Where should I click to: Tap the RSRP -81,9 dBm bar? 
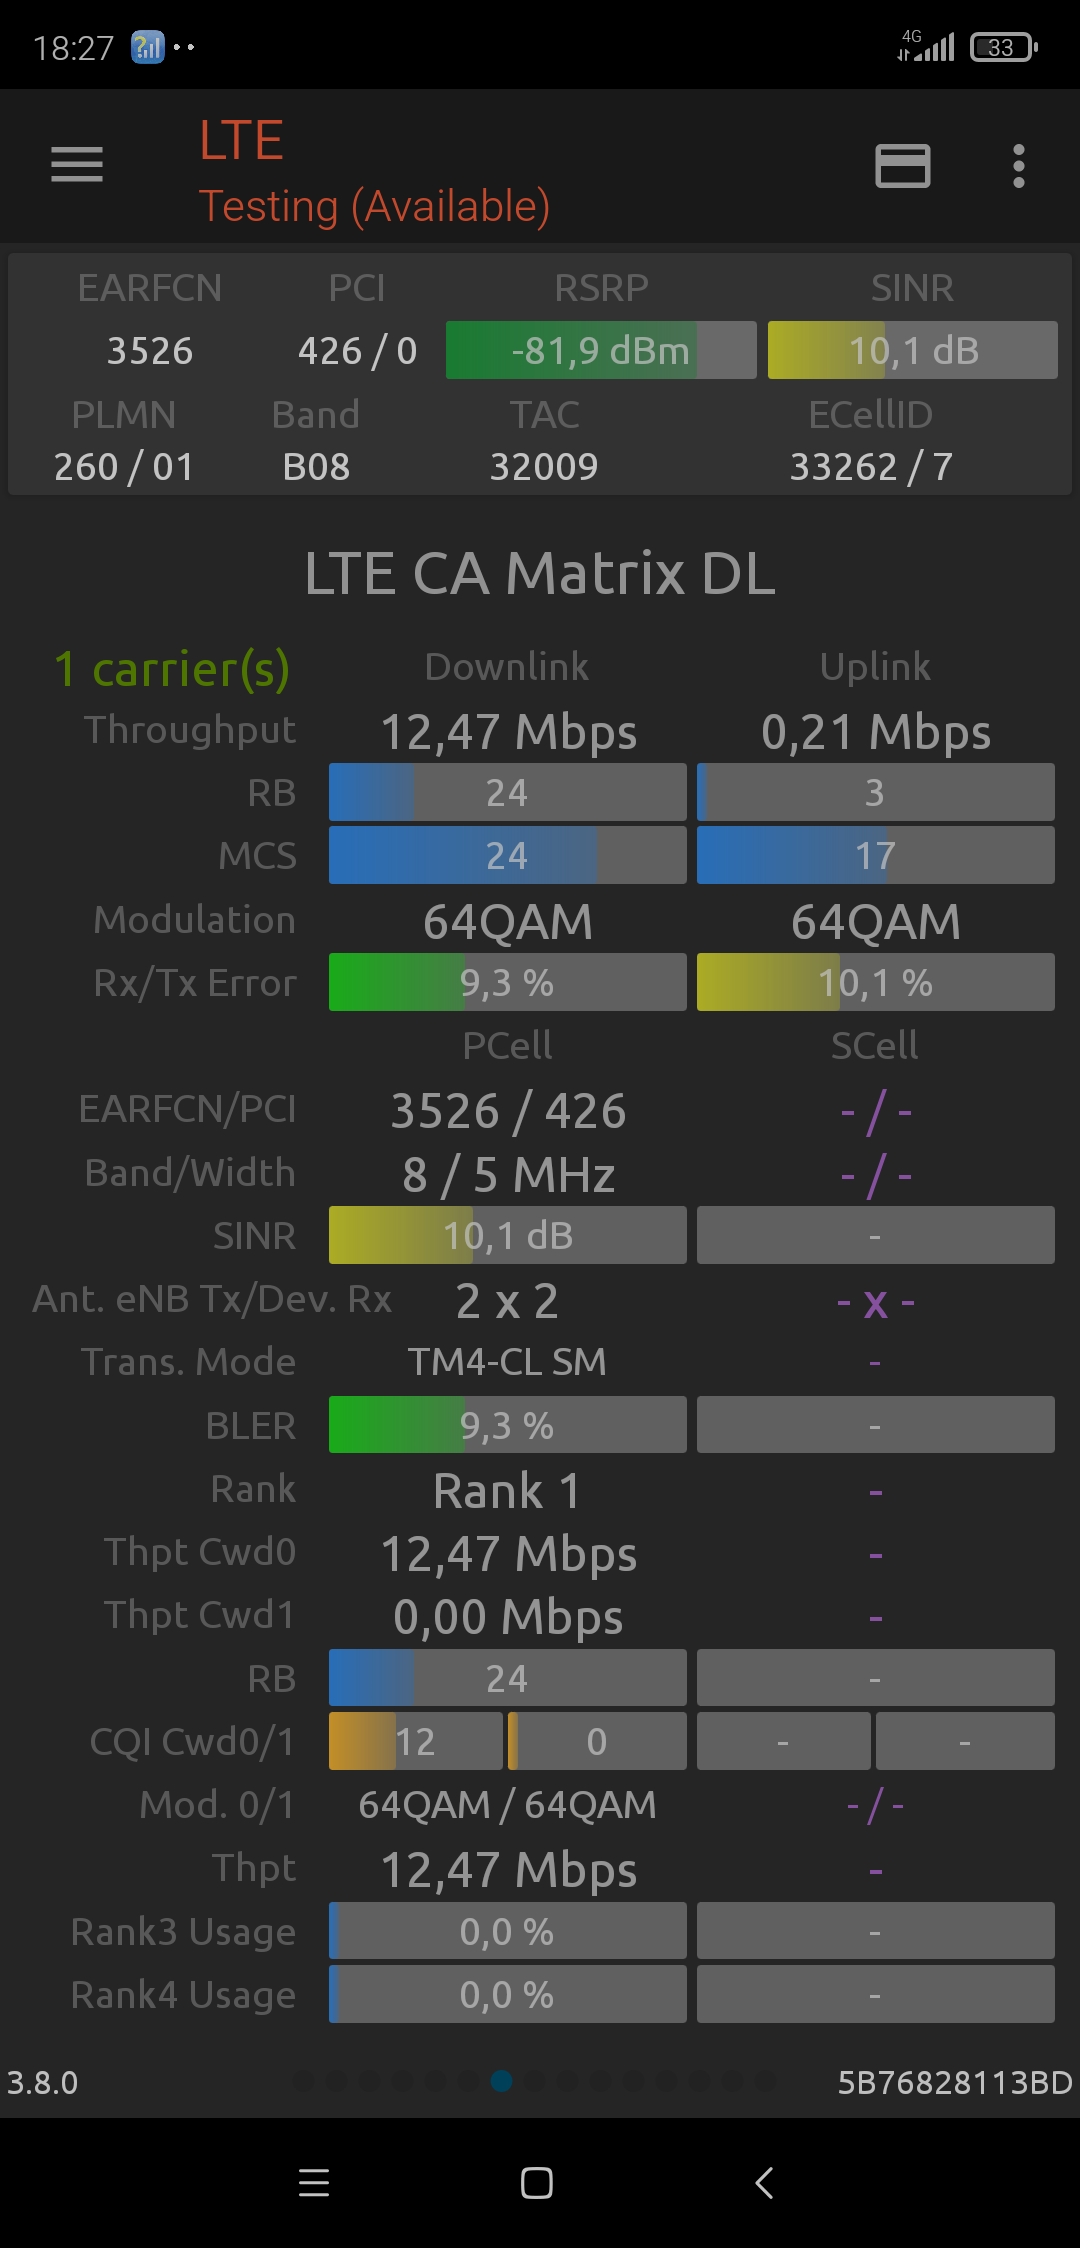pyautogui.click(x=601, y=351)
